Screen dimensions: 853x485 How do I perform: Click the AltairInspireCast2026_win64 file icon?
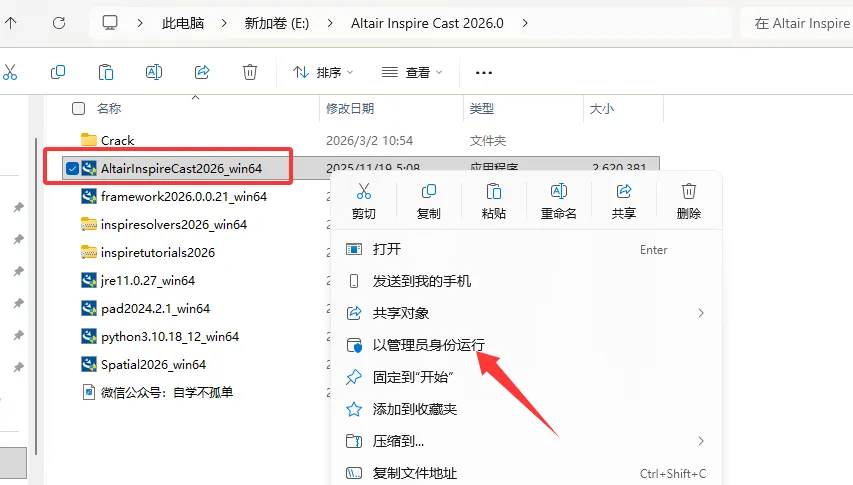coord(89,169)
